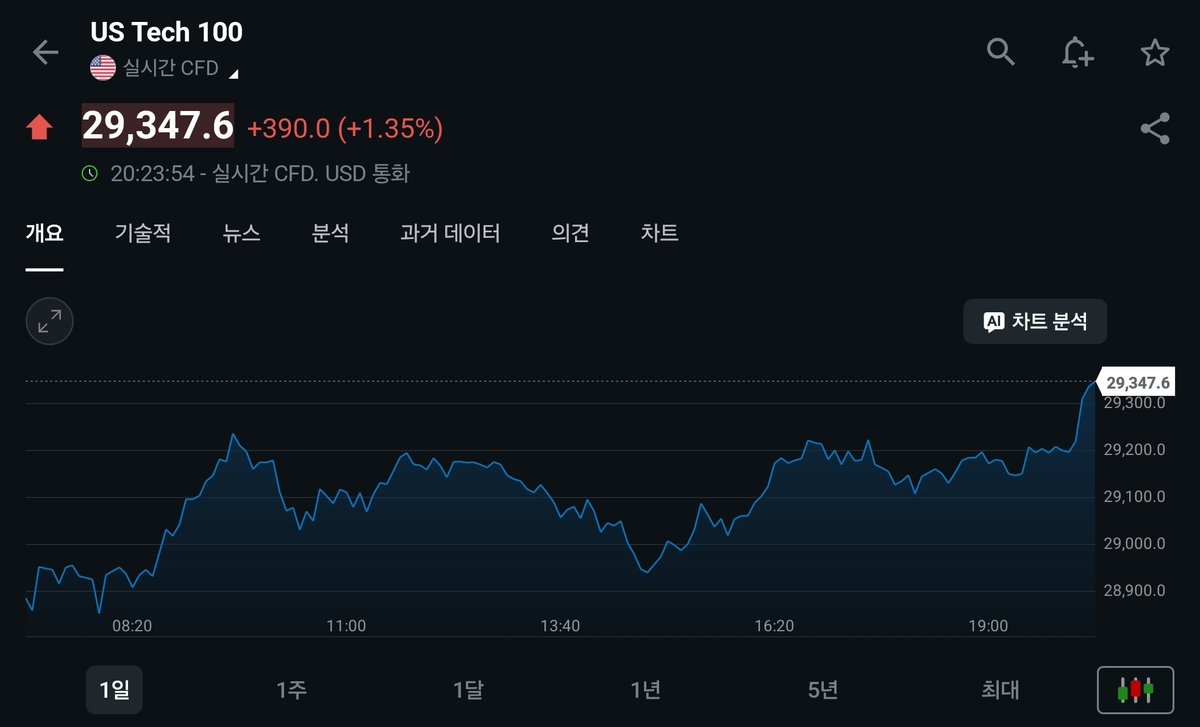Select the 개요 tab
The image size is (1200, 727).
click(44, 233)
